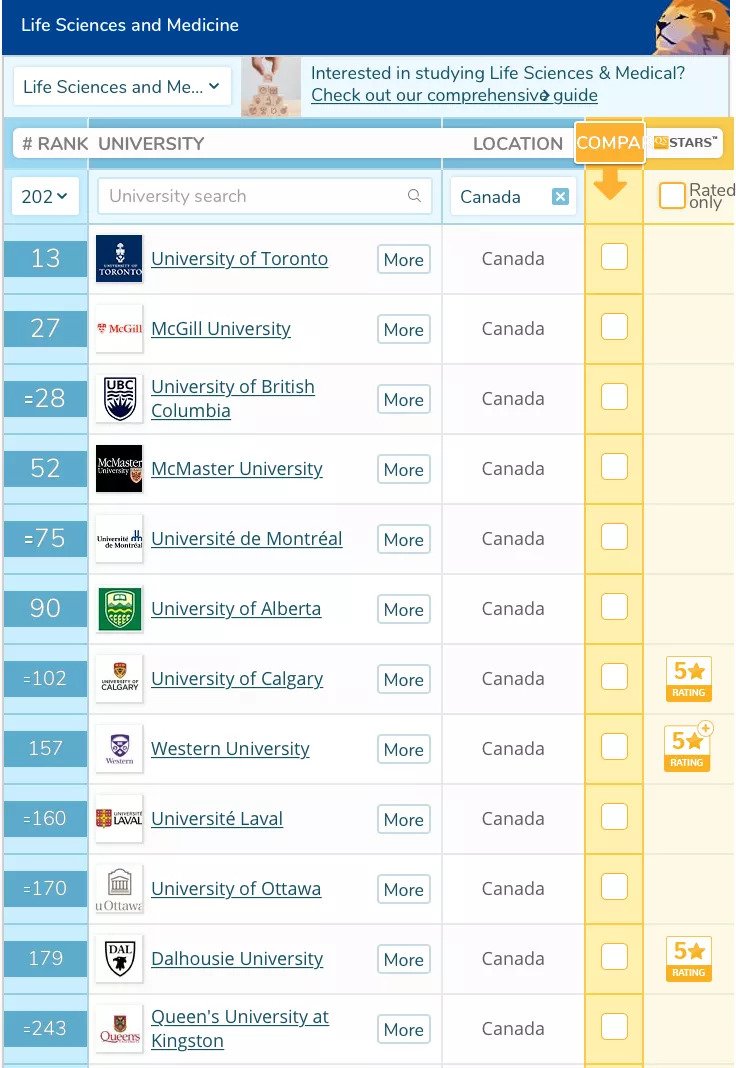This screenshot has height=1068, width=736.
Task: Expand More details for University of Calgary
Action: pyautogui.click(x=404, y=680)
